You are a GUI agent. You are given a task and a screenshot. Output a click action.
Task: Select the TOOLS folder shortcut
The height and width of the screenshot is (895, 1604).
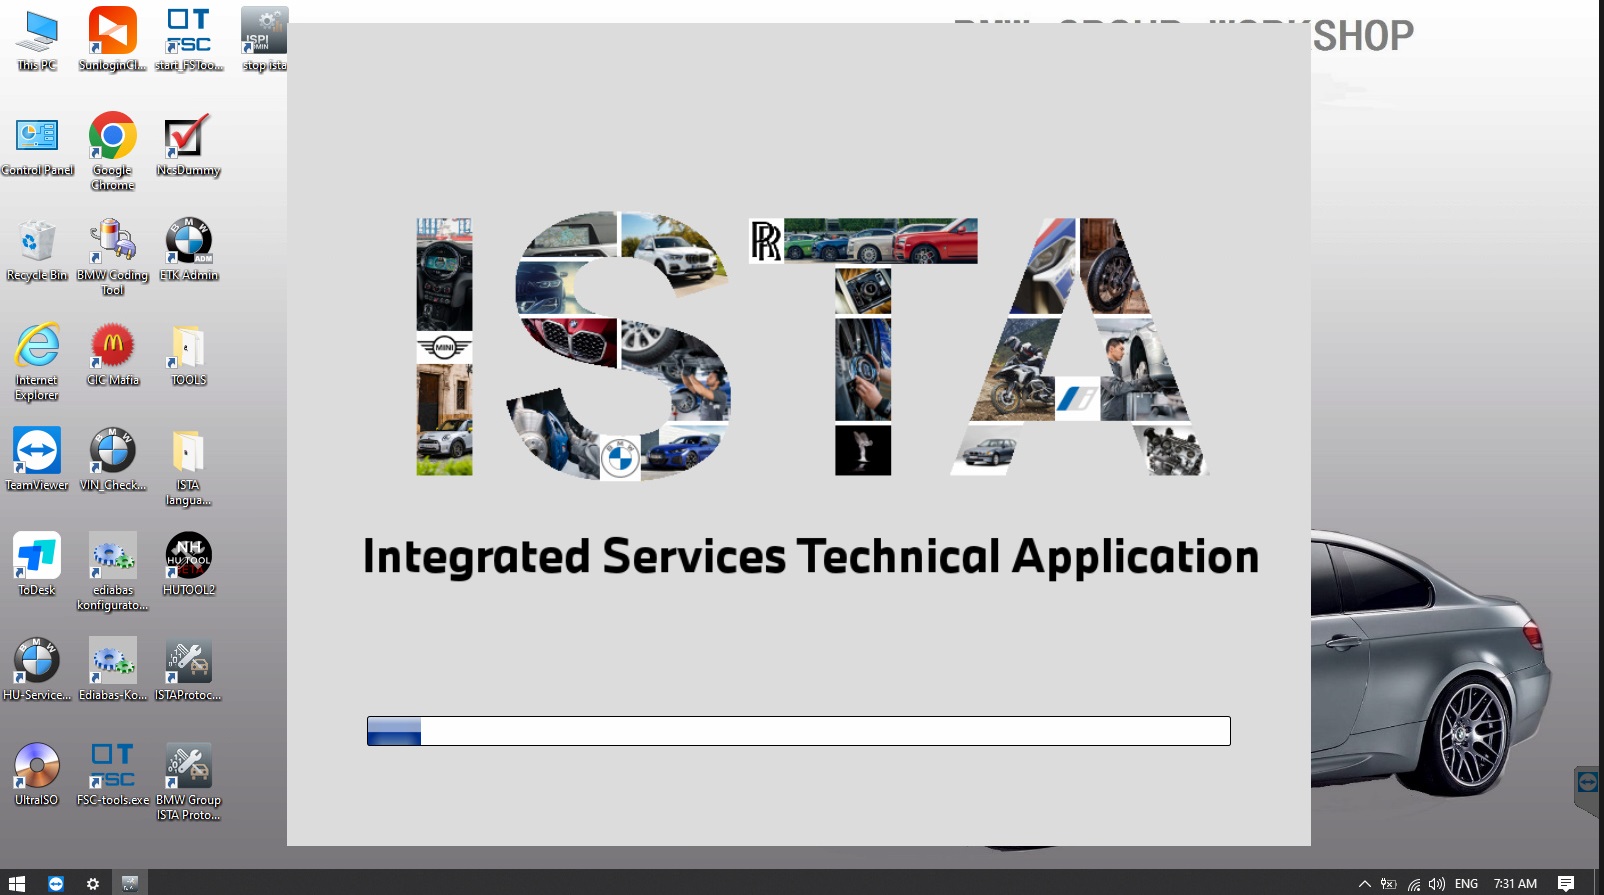point(189,355)
